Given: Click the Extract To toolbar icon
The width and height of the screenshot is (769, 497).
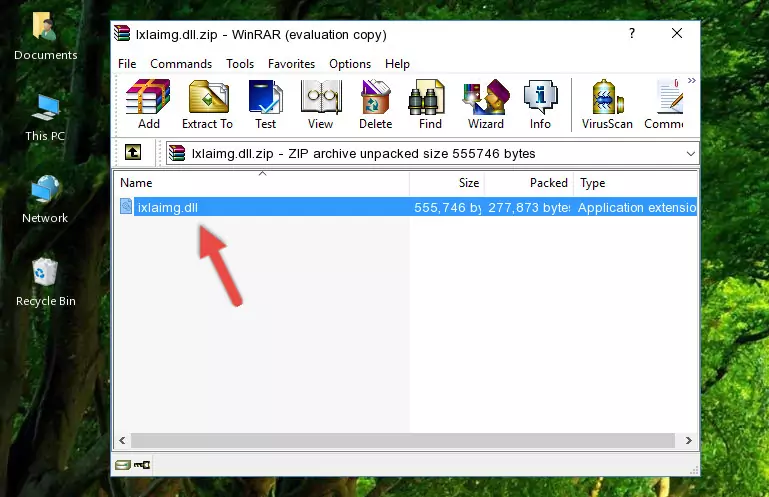Looking at the screenshot, I should coord(207,104).
